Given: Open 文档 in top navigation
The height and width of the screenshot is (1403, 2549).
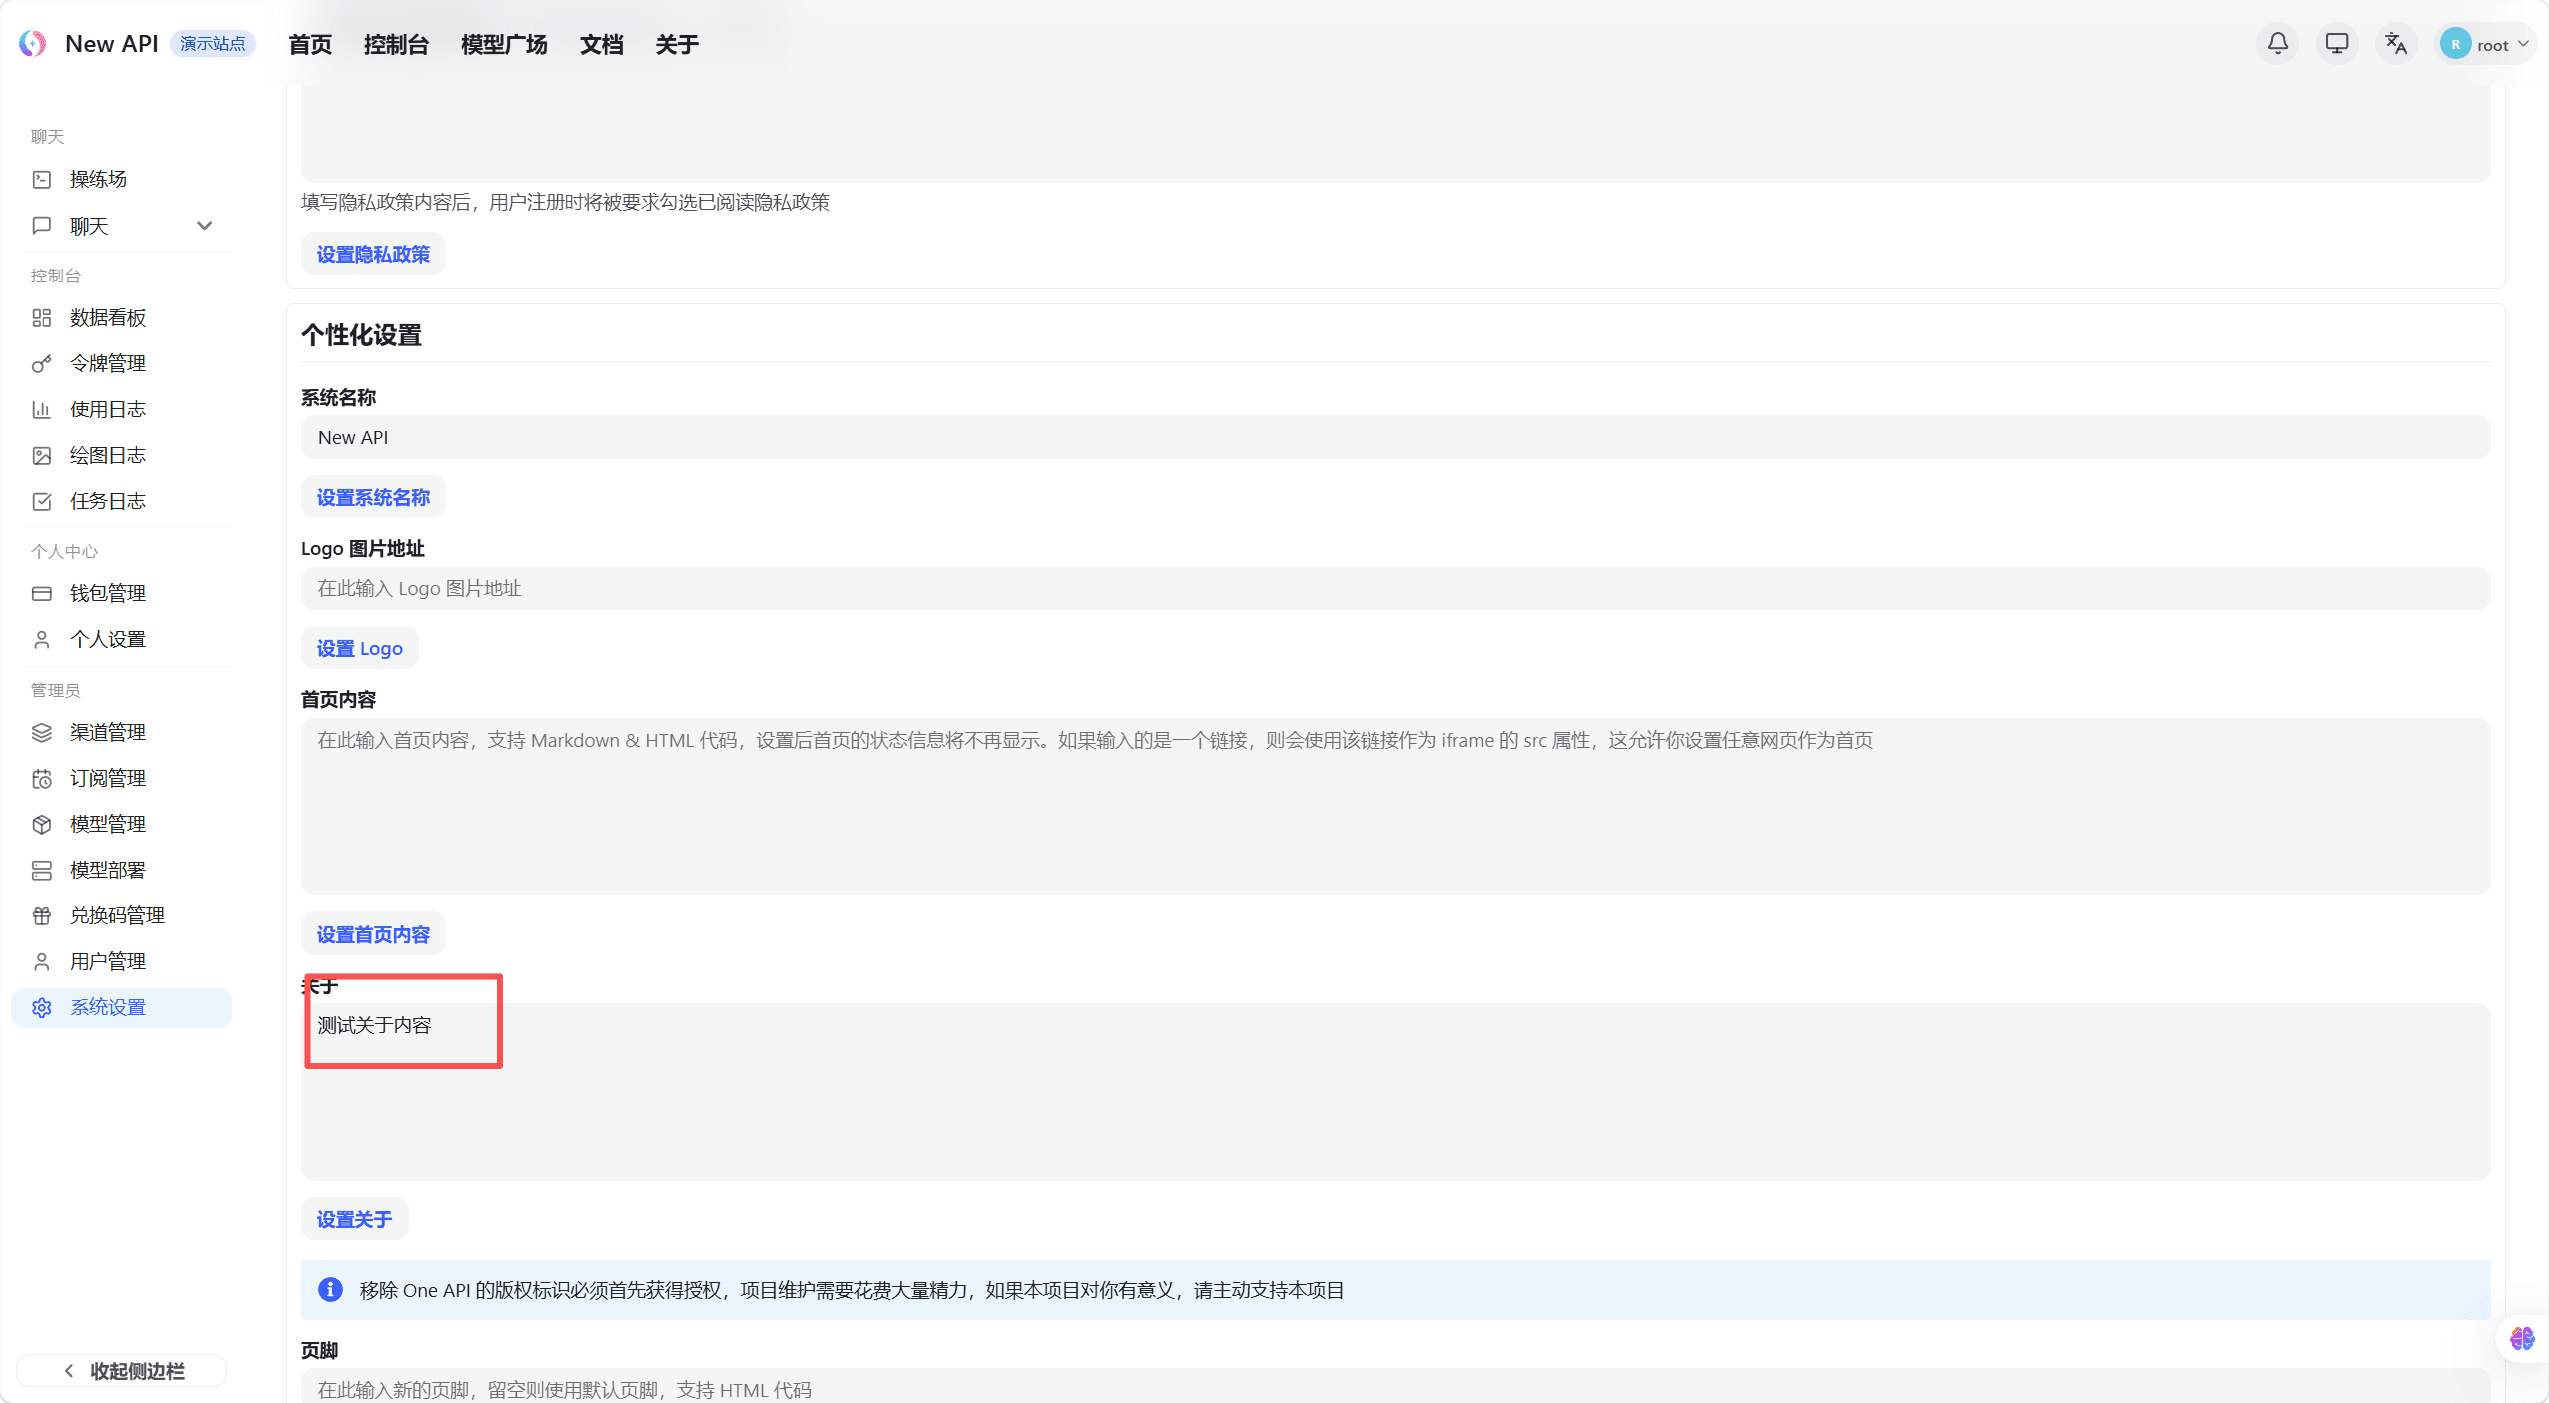Looking at the screenshot, I should (x=601, y=44).
